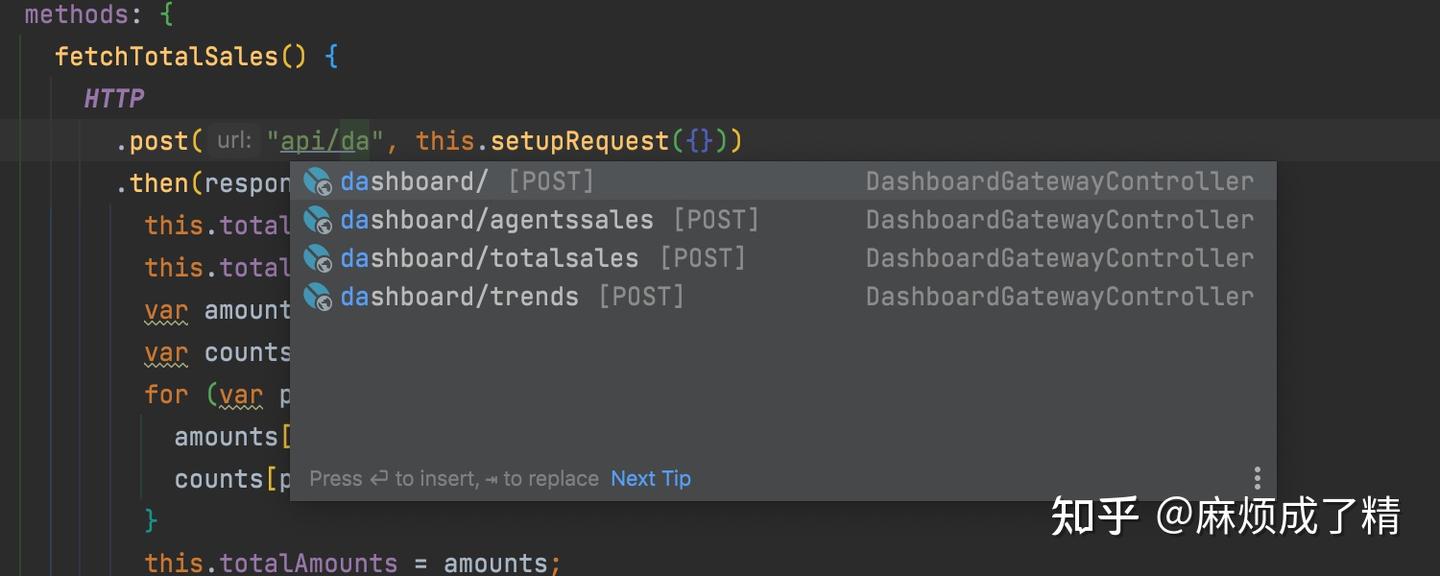Open the completion popup three-dot options menu
The image size is (1440, 576).
coord(1257,478)
